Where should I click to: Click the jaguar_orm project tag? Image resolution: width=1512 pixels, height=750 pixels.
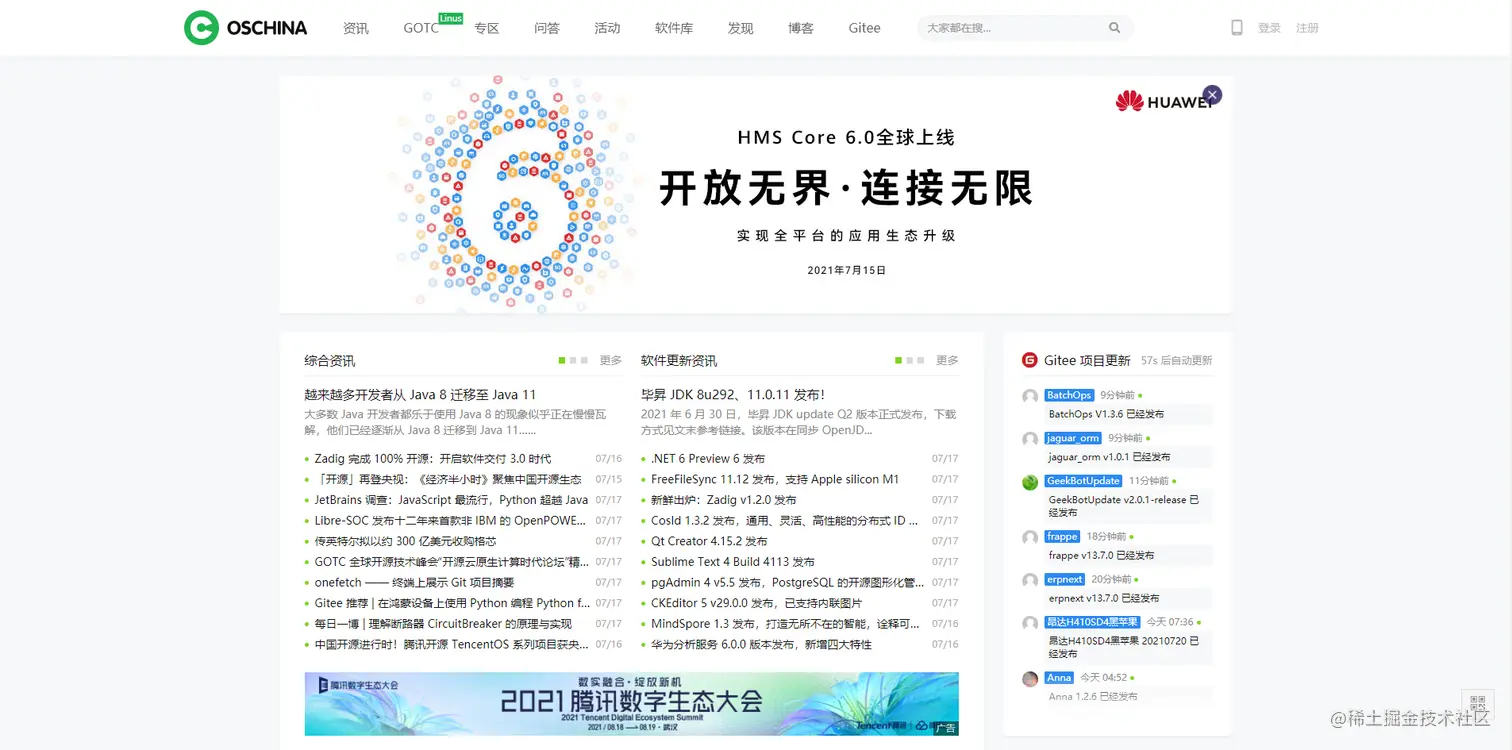tap(1073, 438)
